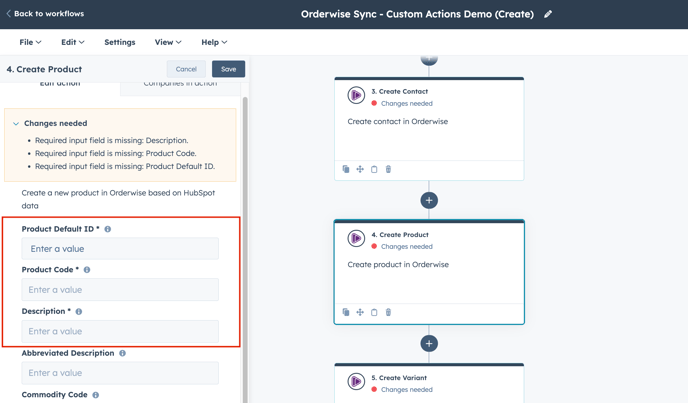Save the Create Product action

pyautogui.click(x=229, y=69)
